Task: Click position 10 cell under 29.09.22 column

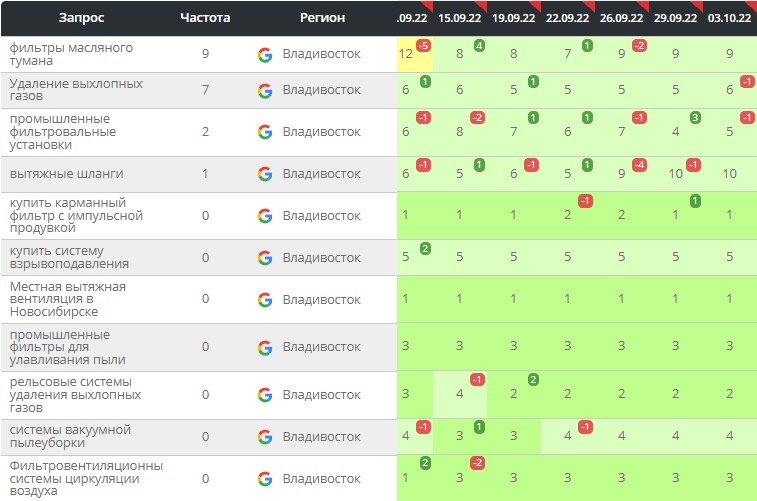Action: [x=675, y=174]
